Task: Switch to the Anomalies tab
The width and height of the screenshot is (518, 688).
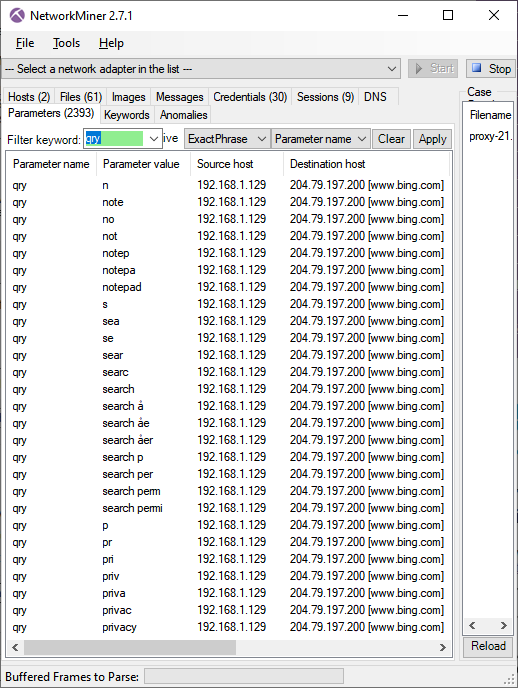Action: [x=183, y=115]
